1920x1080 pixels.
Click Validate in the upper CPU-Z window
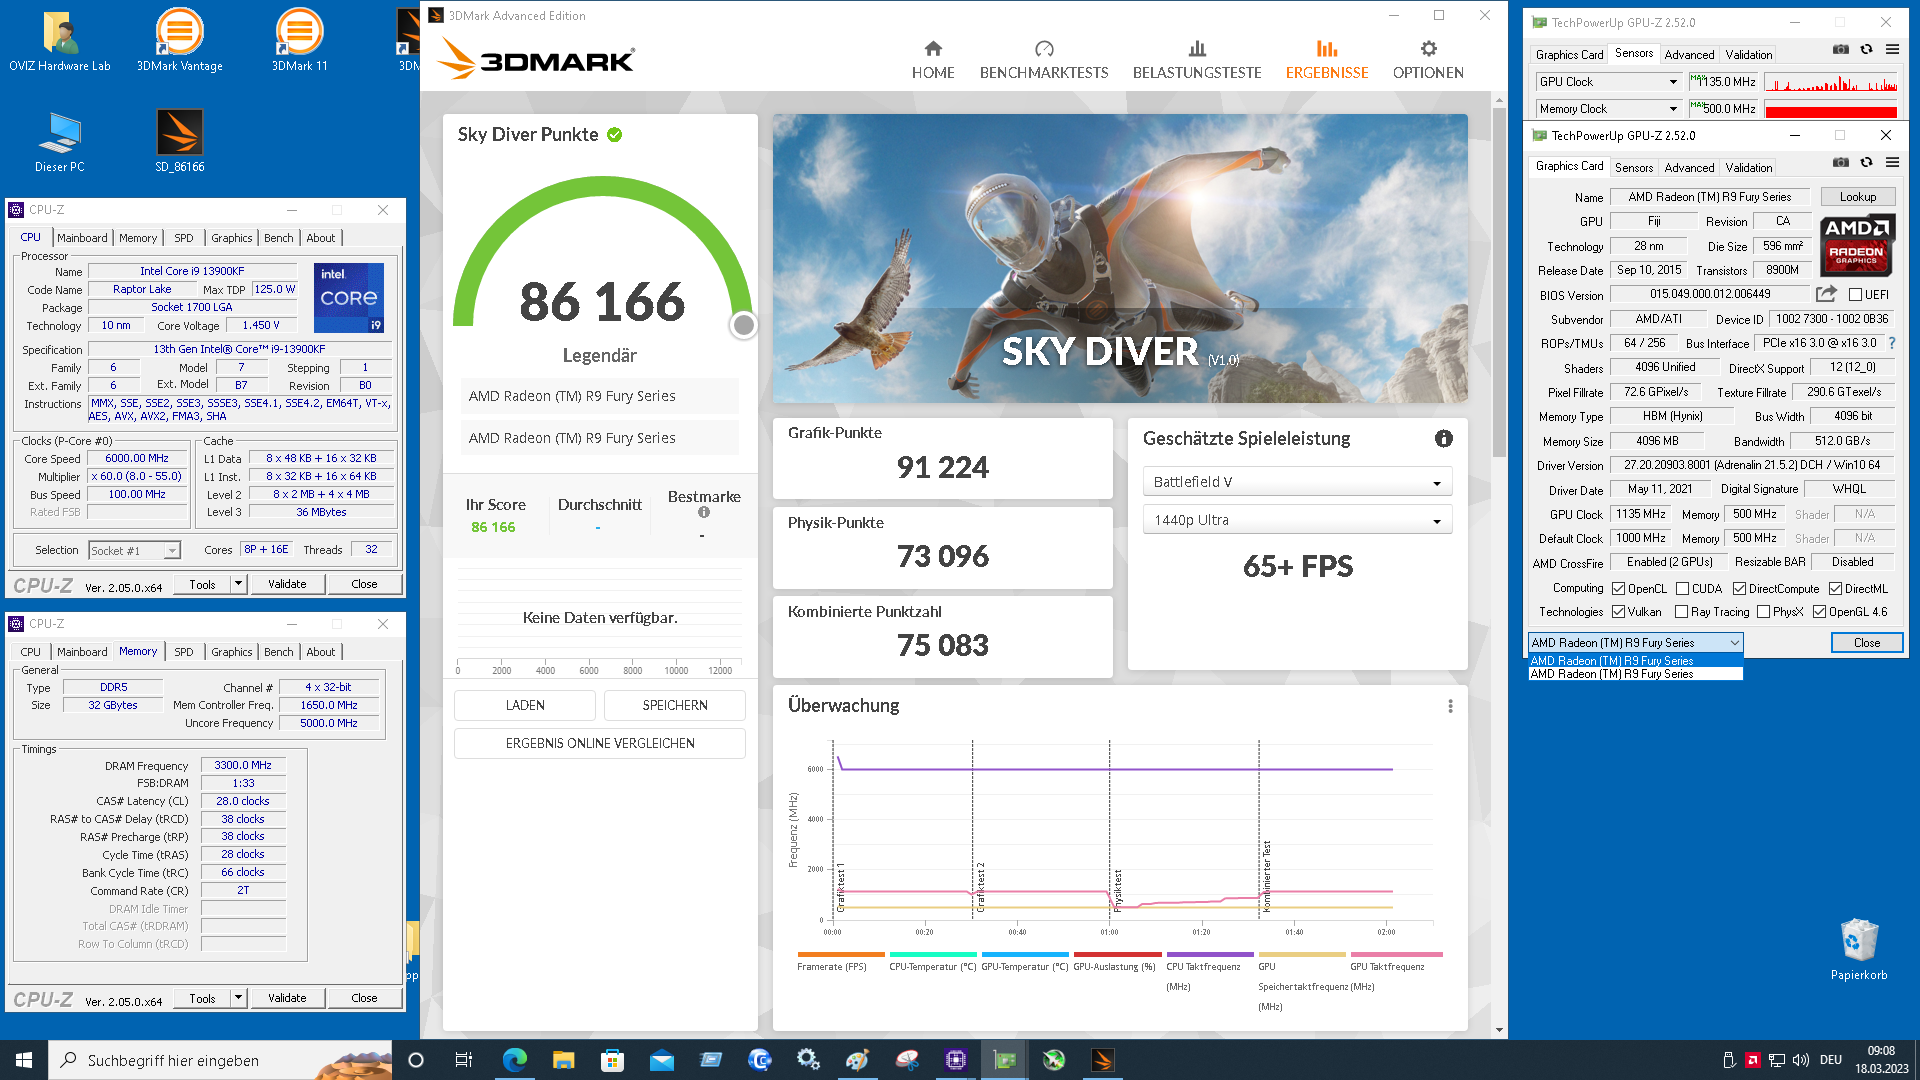[x=287, y=584]
